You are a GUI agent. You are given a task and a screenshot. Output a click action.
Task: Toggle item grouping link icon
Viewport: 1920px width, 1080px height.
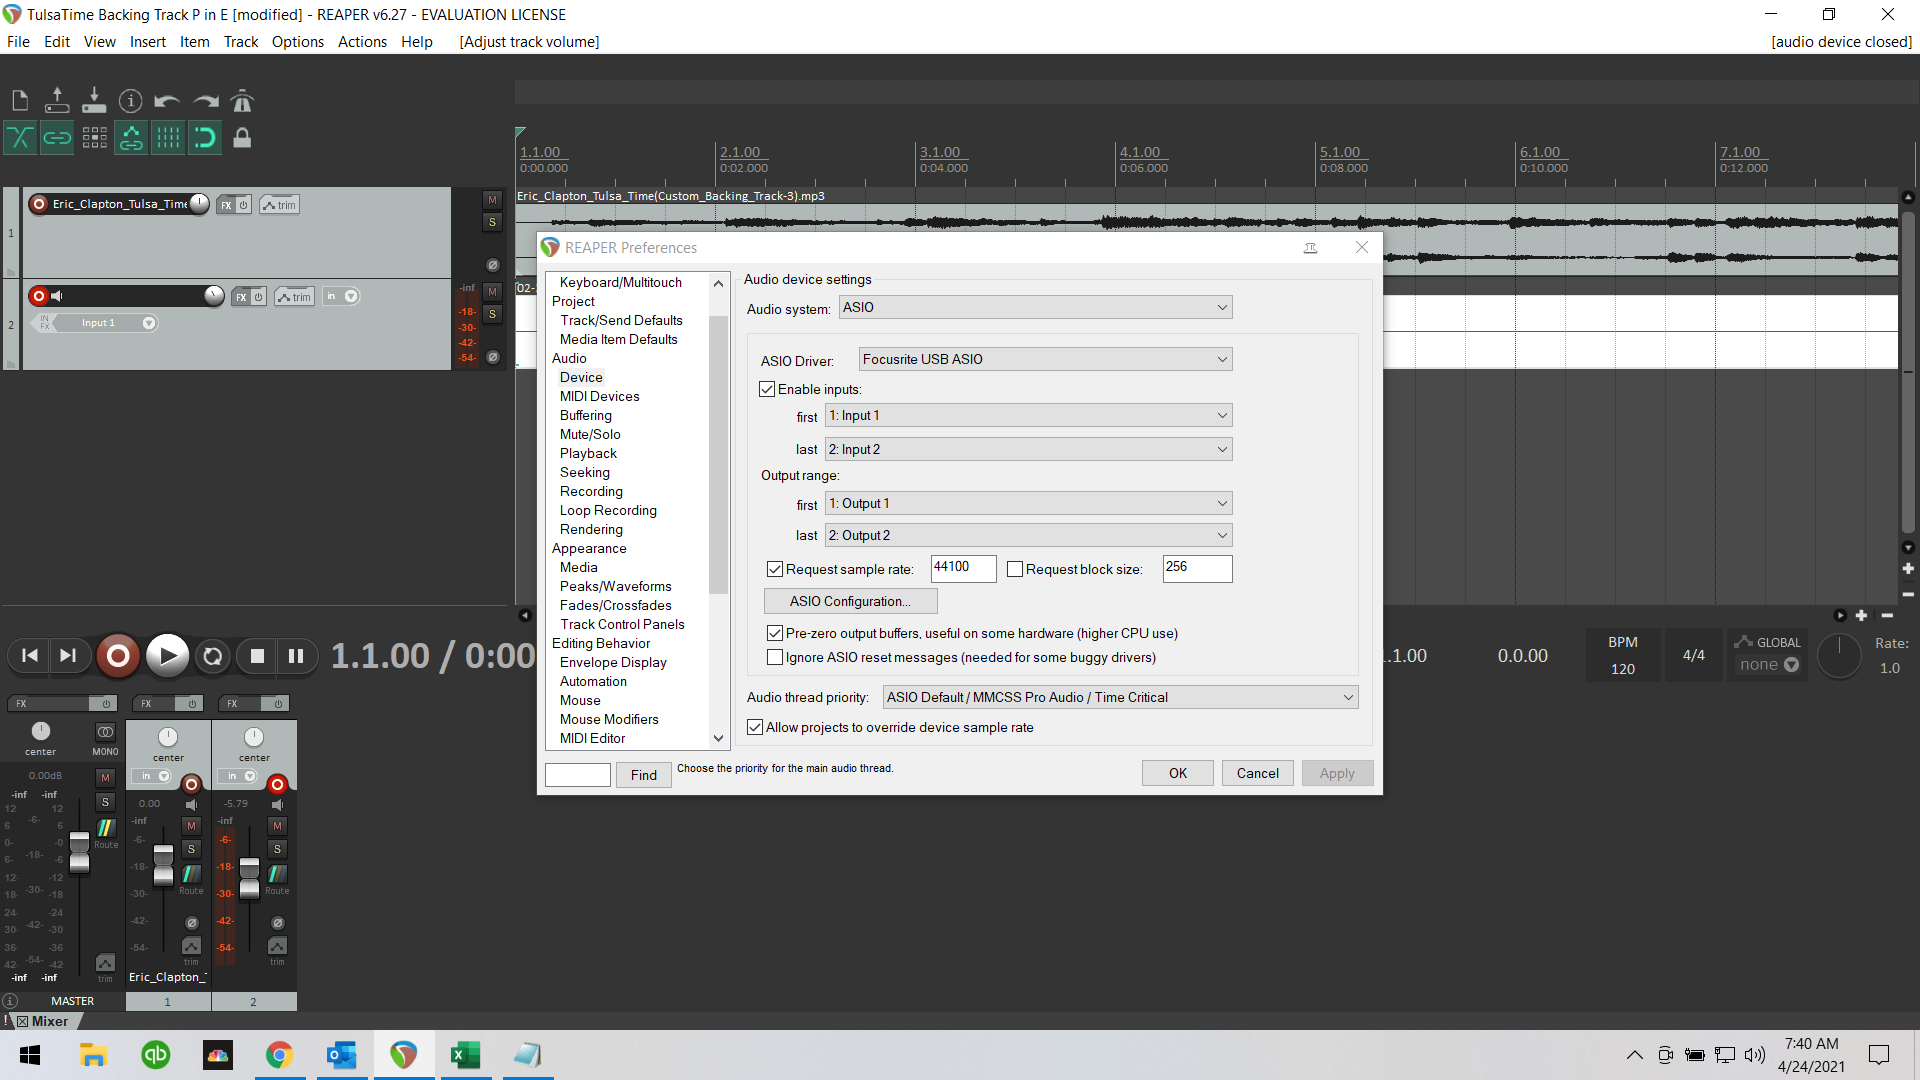[57, 138]
